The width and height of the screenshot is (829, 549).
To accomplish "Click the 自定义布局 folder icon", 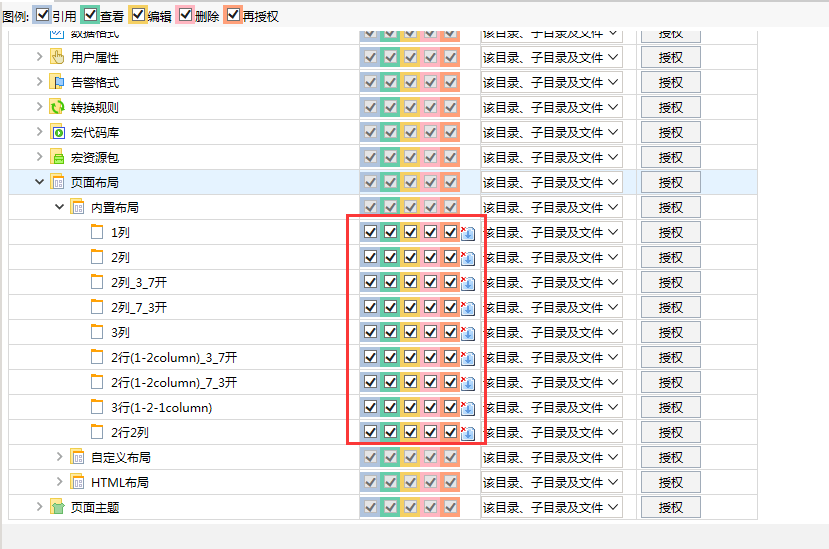I will pyautogui.click(x=77, y=457).
